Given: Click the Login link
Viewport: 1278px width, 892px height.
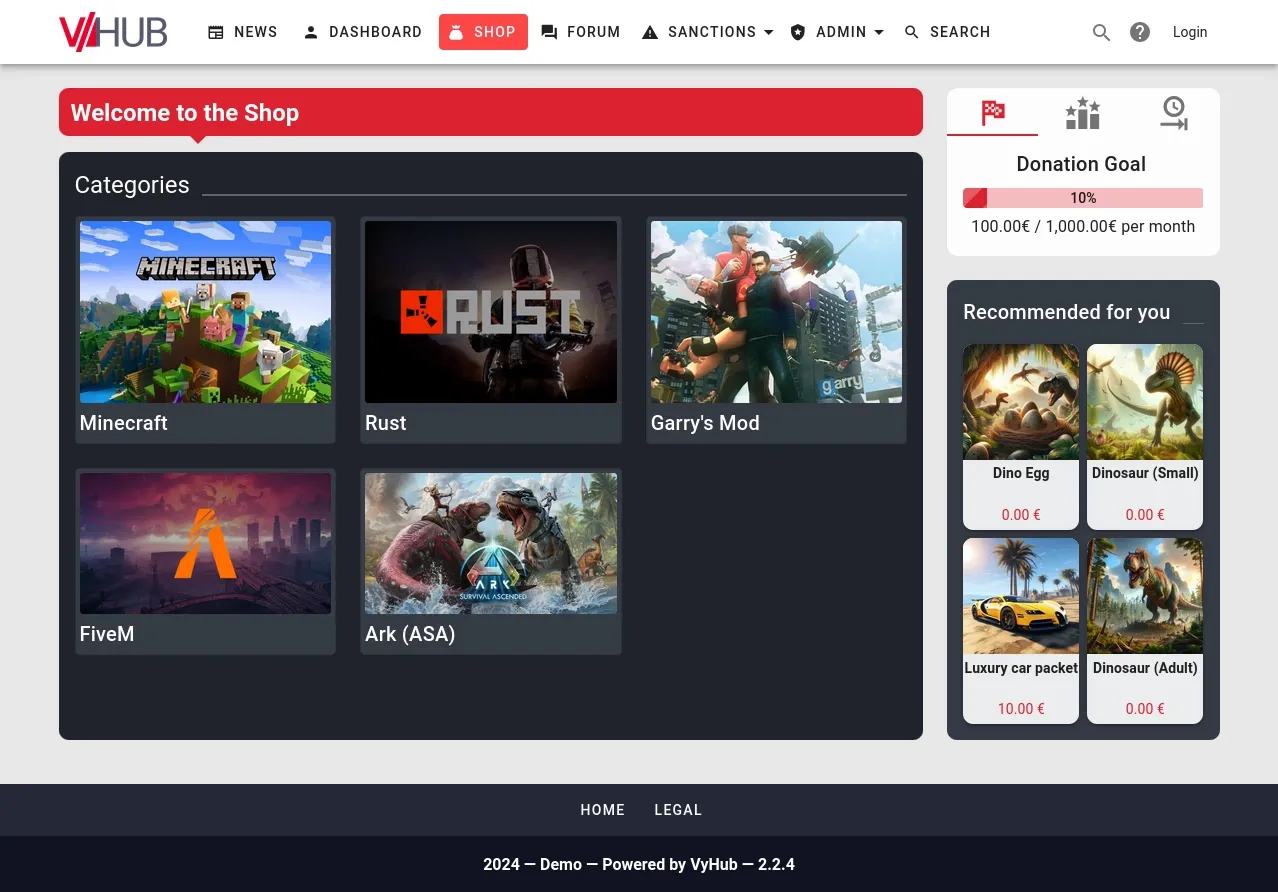Looking at the screenshot, I should tap(1189, 32).
